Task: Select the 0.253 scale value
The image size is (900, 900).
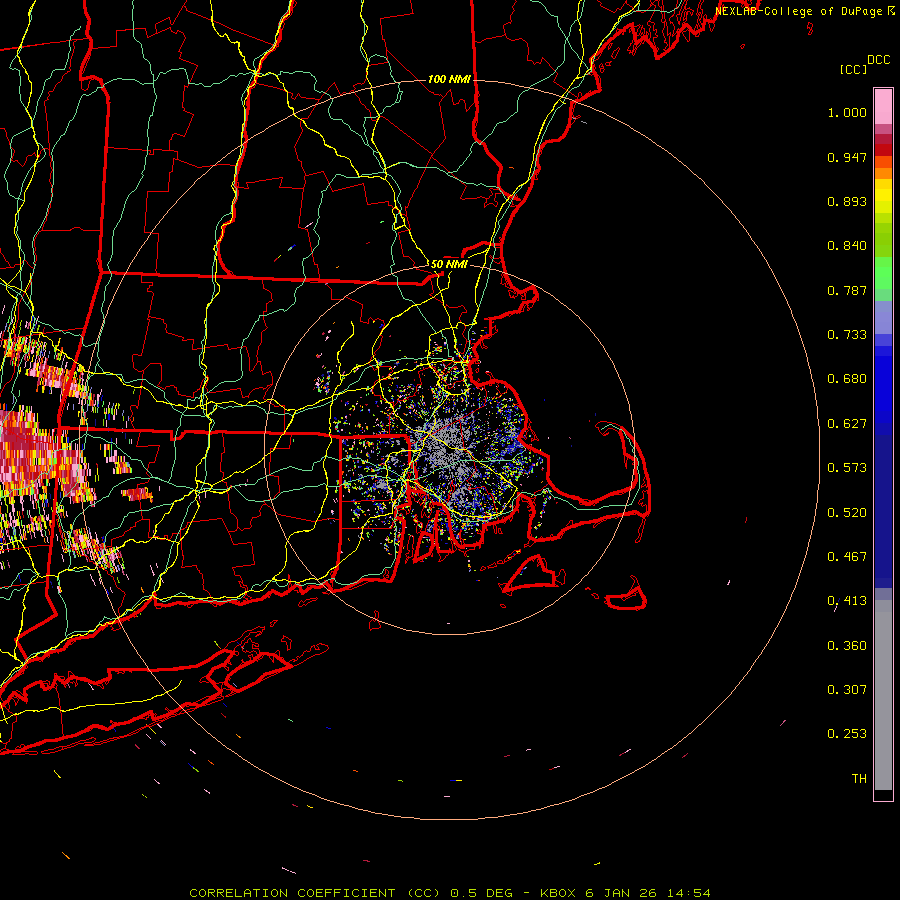Action: click(847, 734)
